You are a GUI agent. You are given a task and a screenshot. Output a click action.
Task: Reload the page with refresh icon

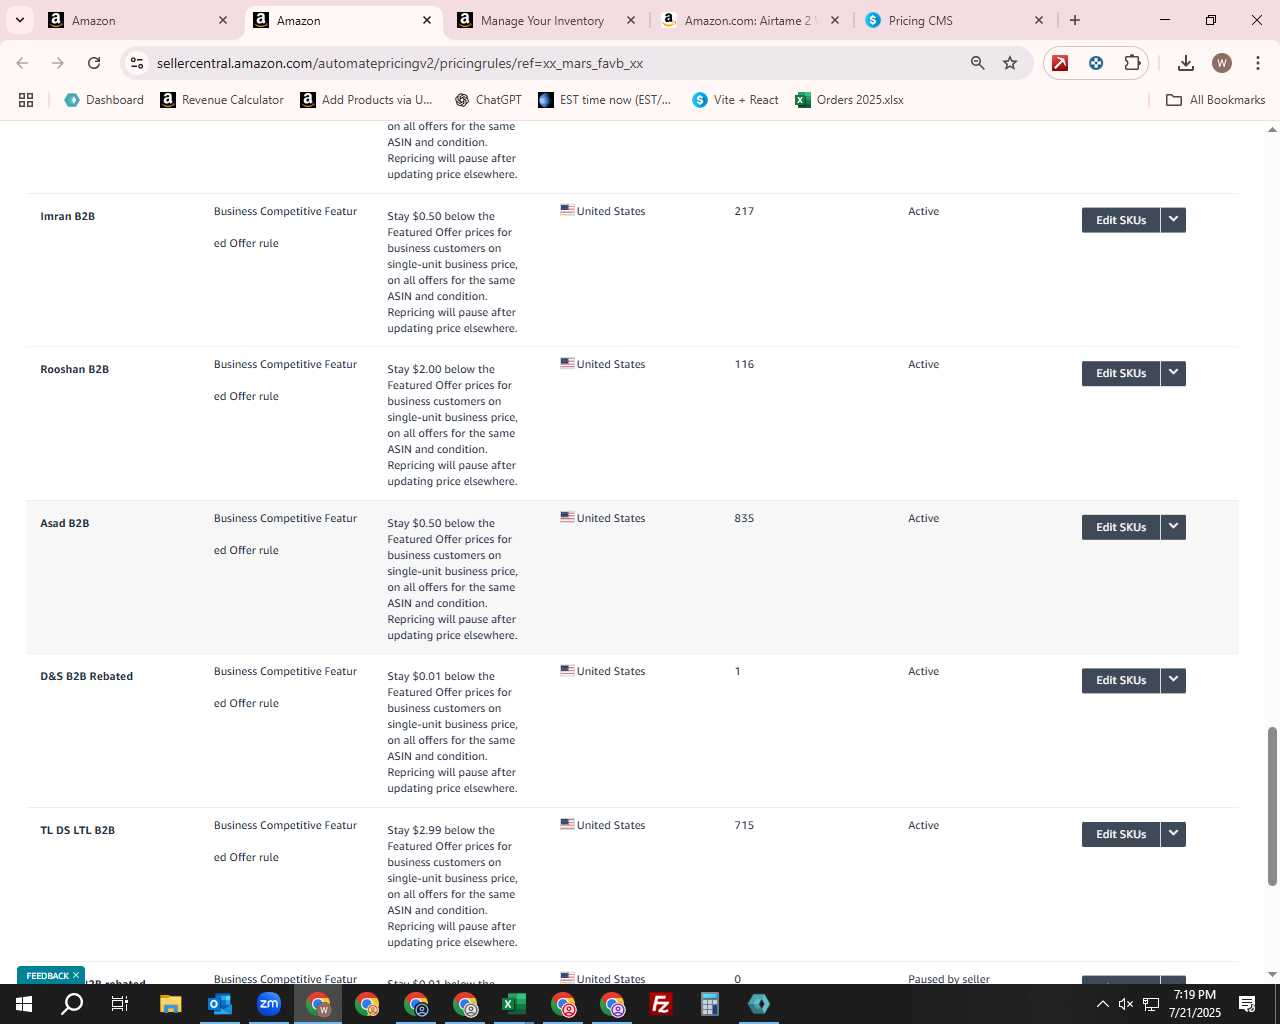[94, 63]
